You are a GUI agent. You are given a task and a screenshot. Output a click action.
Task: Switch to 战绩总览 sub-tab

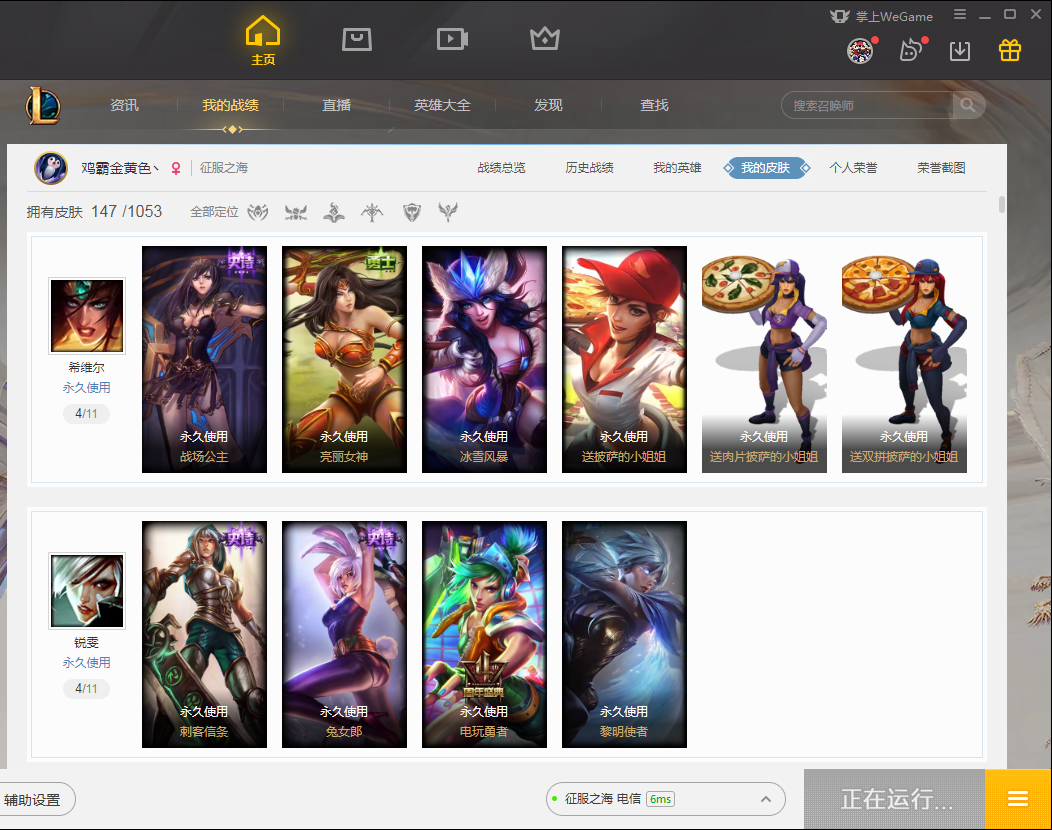(501, 168)
